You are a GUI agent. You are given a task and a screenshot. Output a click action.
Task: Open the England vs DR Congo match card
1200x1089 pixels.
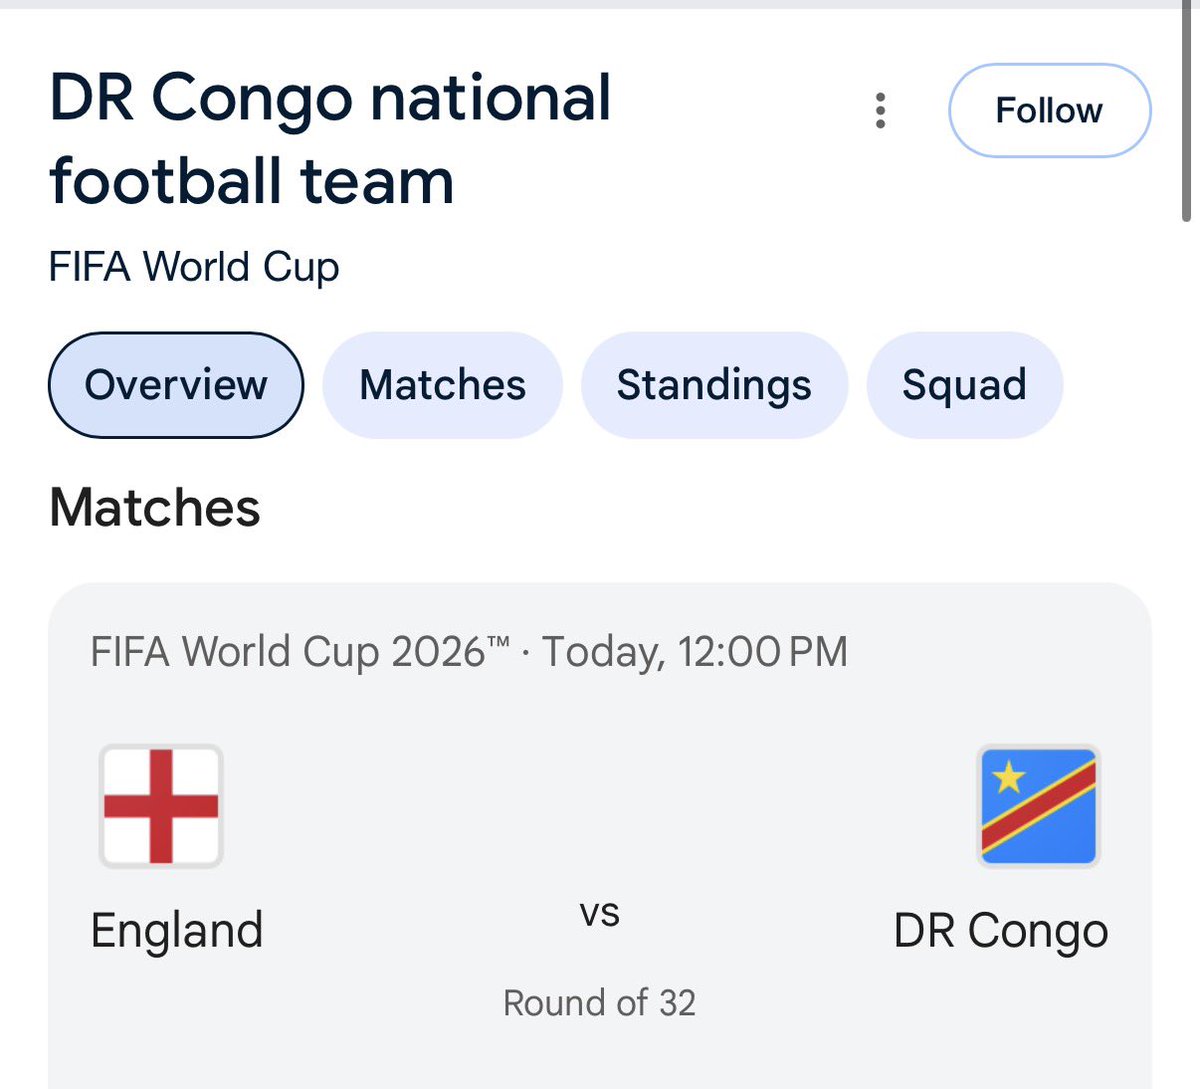tap(600, 836)
